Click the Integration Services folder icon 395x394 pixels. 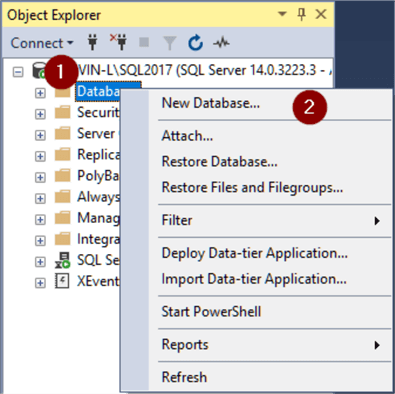[63, 239]
